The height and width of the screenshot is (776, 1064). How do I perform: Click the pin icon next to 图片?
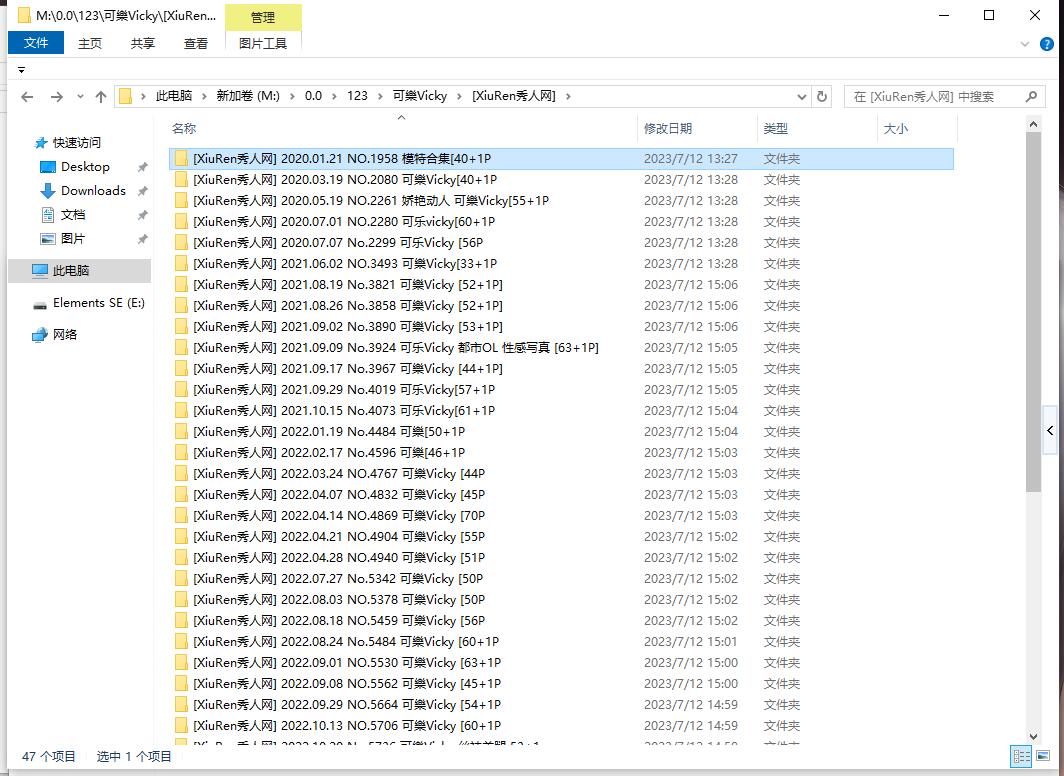pyautogui.click(x=142, y=239)
